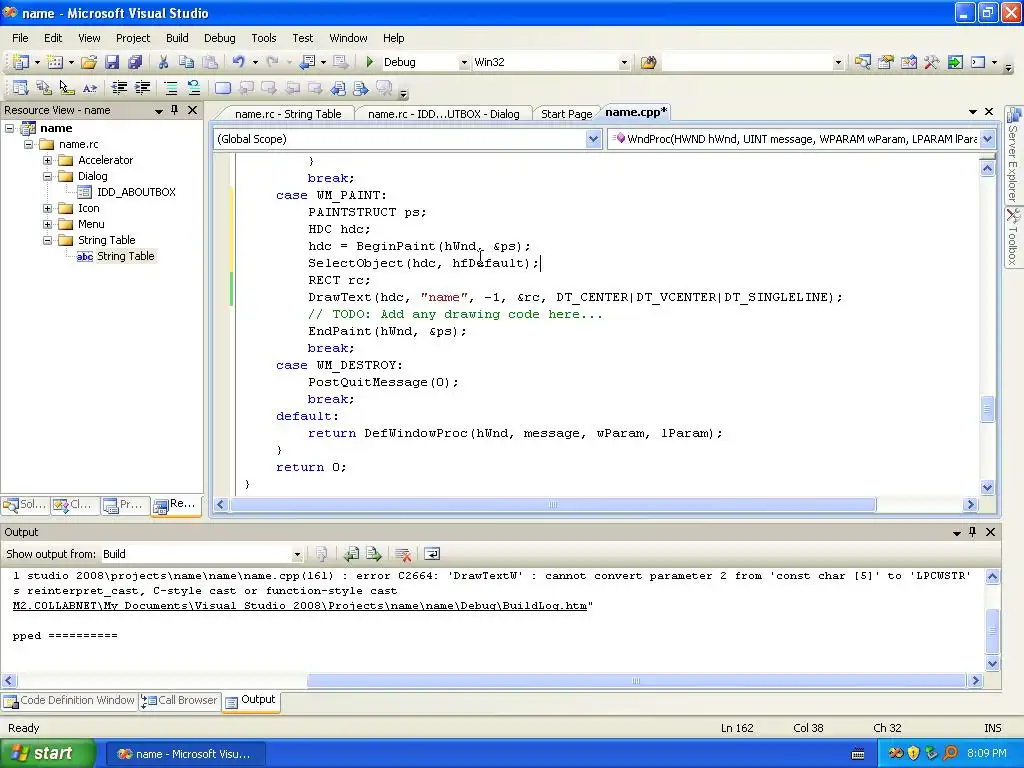
Task: Click the Toggle Bookmark icon
Action: pos(223,88)
